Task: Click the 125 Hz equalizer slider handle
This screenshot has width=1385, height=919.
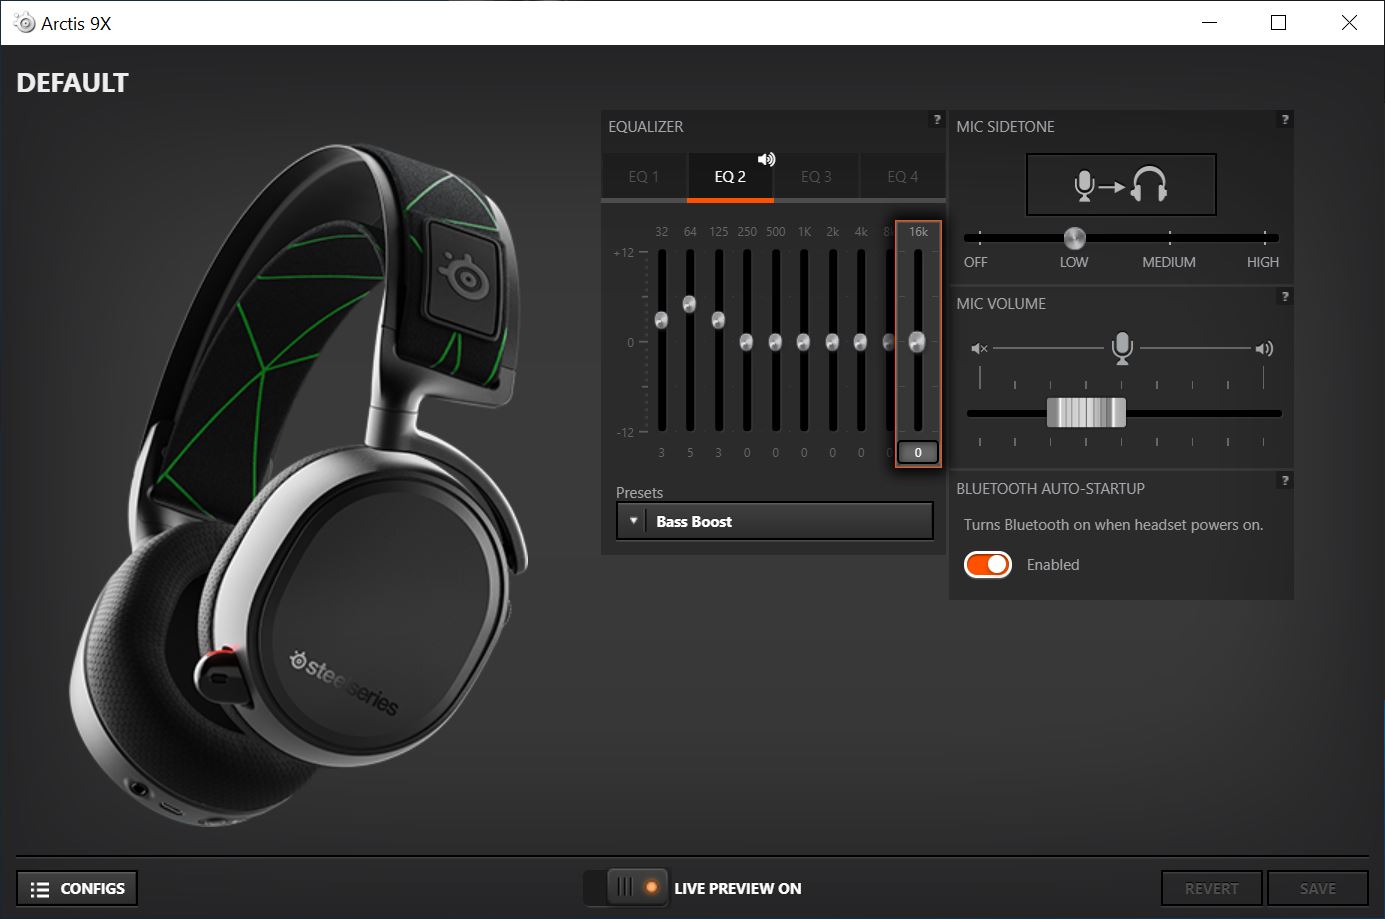Action: click(718, 320)
